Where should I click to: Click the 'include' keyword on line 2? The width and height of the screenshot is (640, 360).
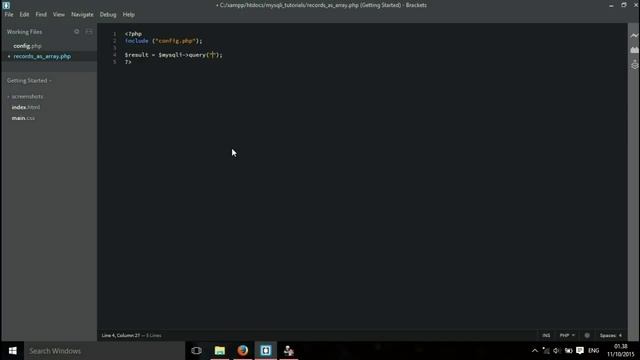pos(137,41)
